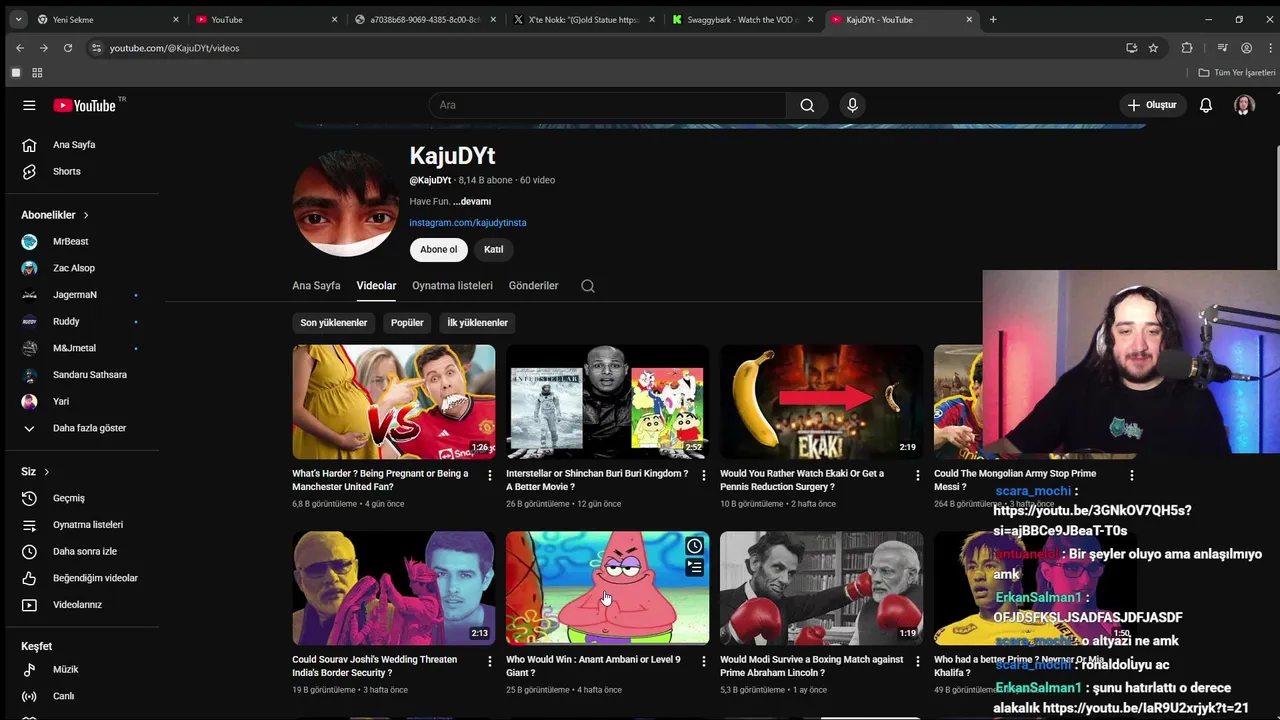This screenshot has width=1280, height=720.
Task: Click the YouTube logo
Action: pos(85,105)
